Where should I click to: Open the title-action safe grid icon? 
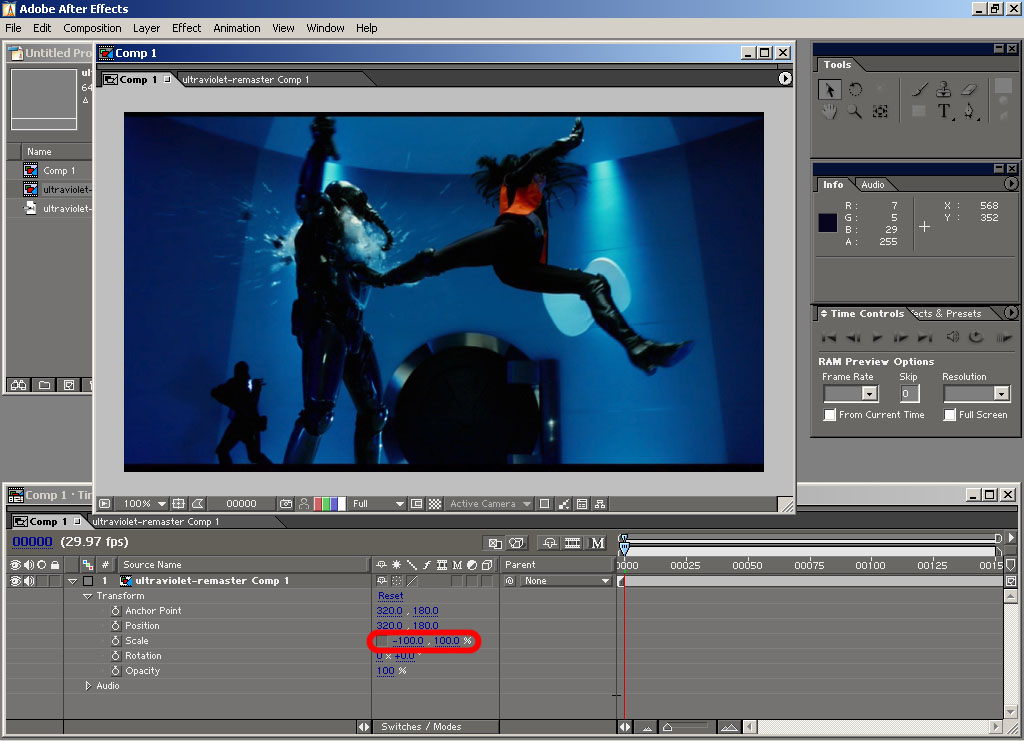tap(178, 504)
